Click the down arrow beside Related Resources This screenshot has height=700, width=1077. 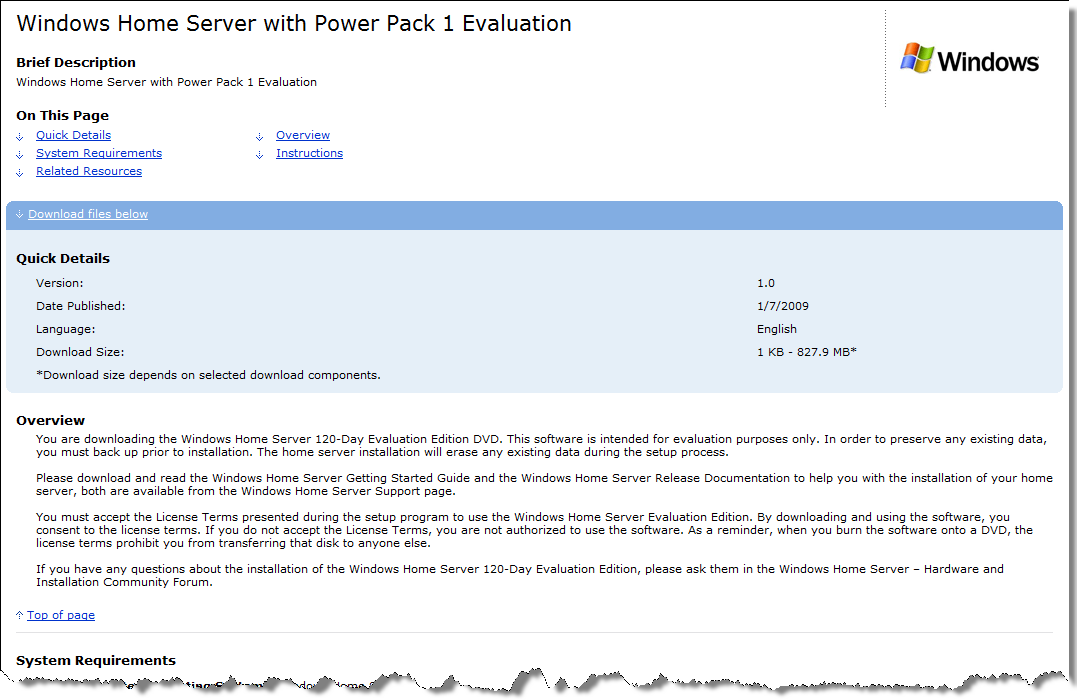(20, 172)
